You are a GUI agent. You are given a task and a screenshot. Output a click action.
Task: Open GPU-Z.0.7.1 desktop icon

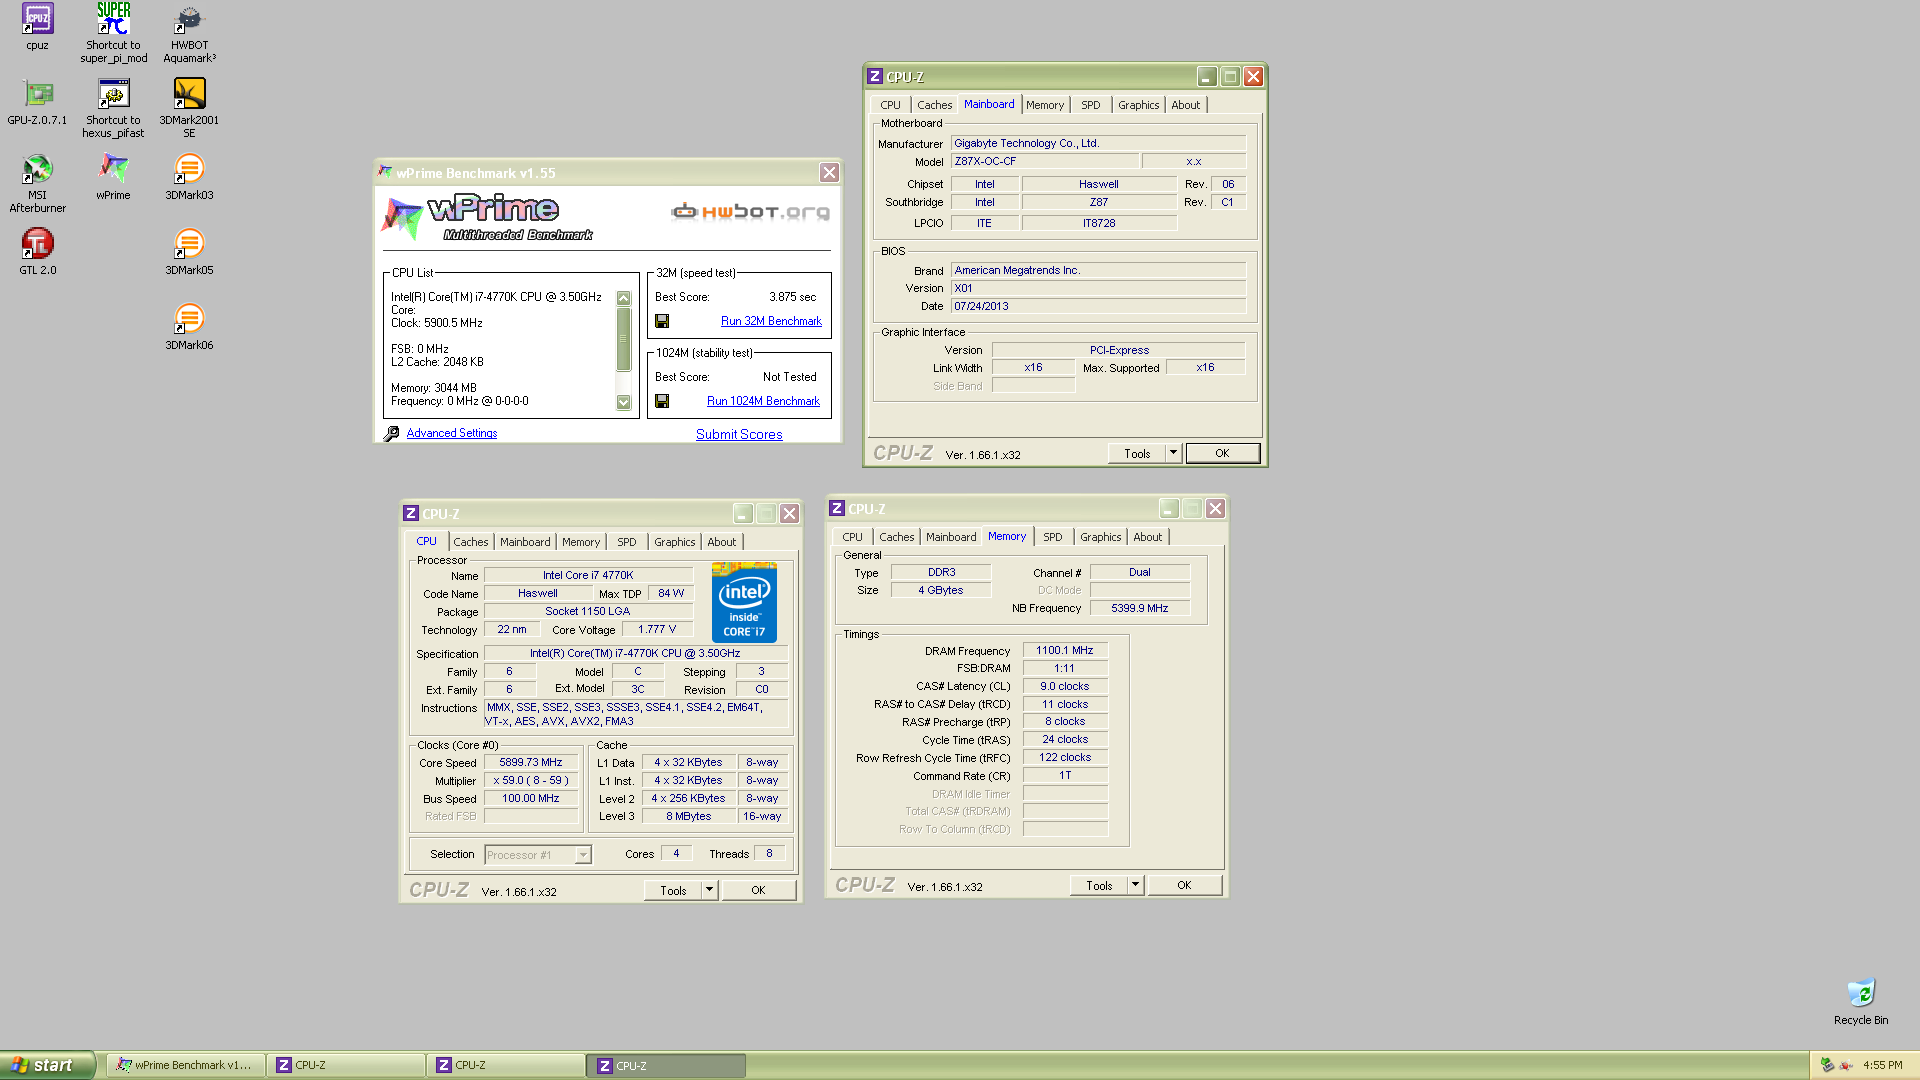[37, 101]
